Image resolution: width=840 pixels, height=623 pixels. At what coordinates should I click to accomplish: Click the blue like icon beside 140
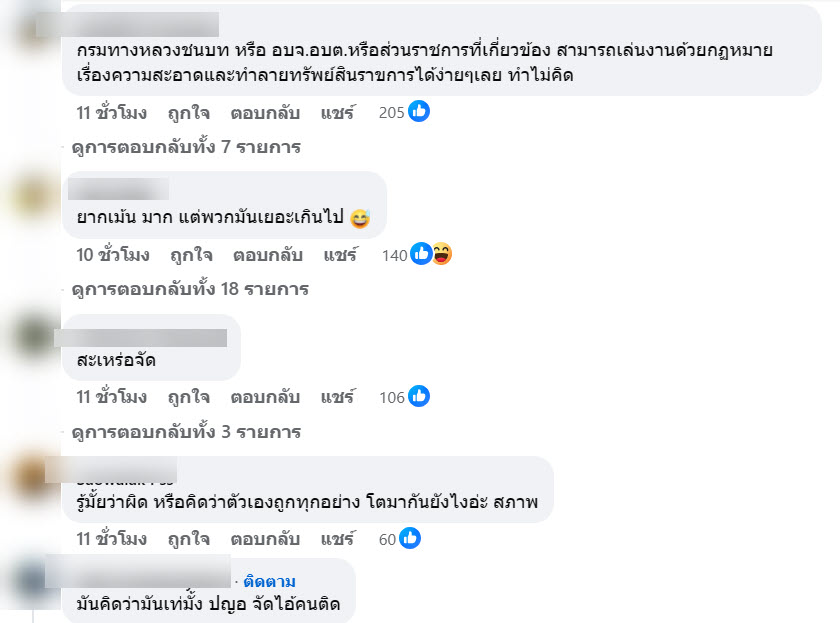pos(422,255)
